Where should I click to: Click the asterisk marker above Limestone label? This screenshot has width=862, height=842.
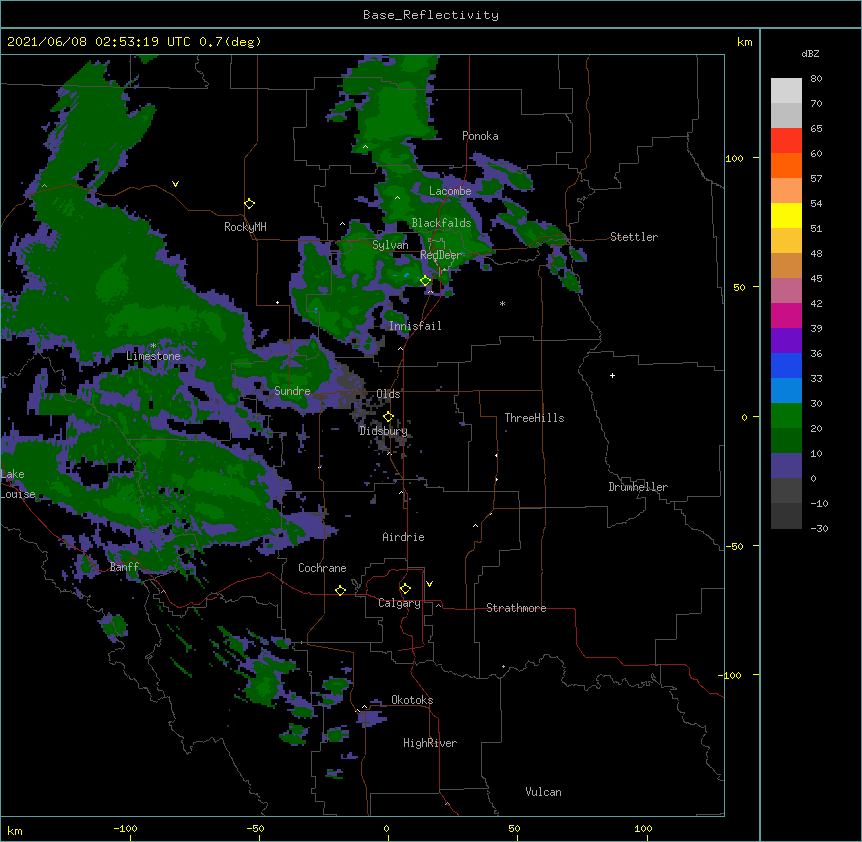[x=153, y=346]
